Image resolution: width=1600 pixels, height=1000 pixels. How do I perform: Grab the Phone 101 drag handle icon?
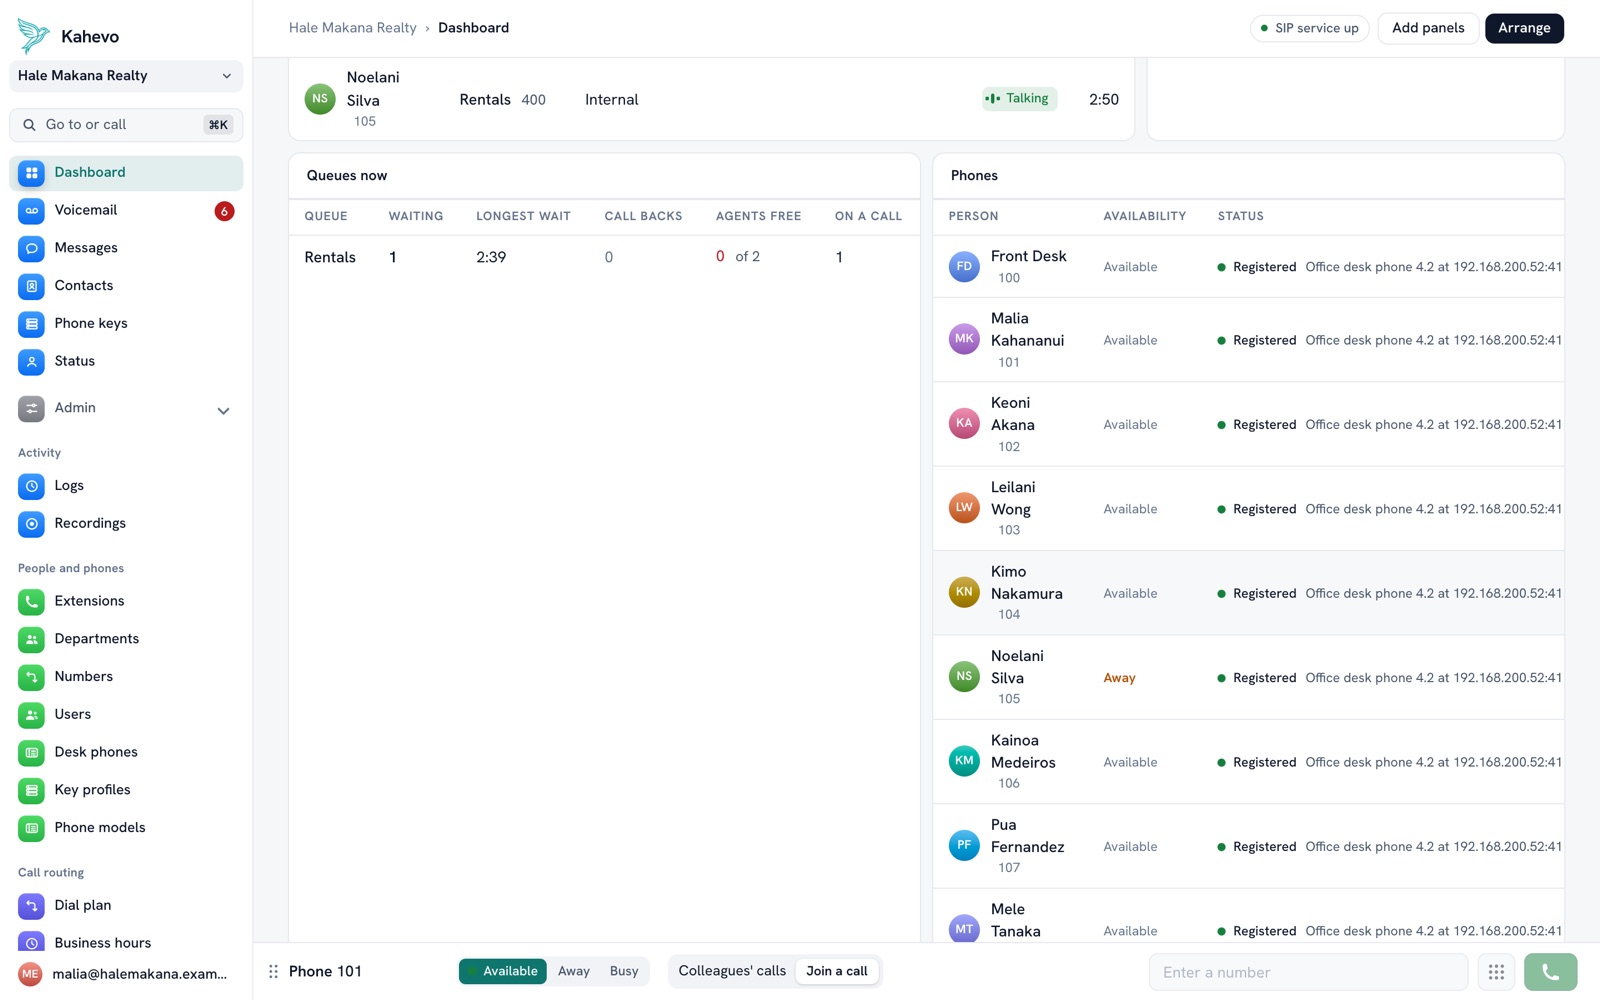273,972
